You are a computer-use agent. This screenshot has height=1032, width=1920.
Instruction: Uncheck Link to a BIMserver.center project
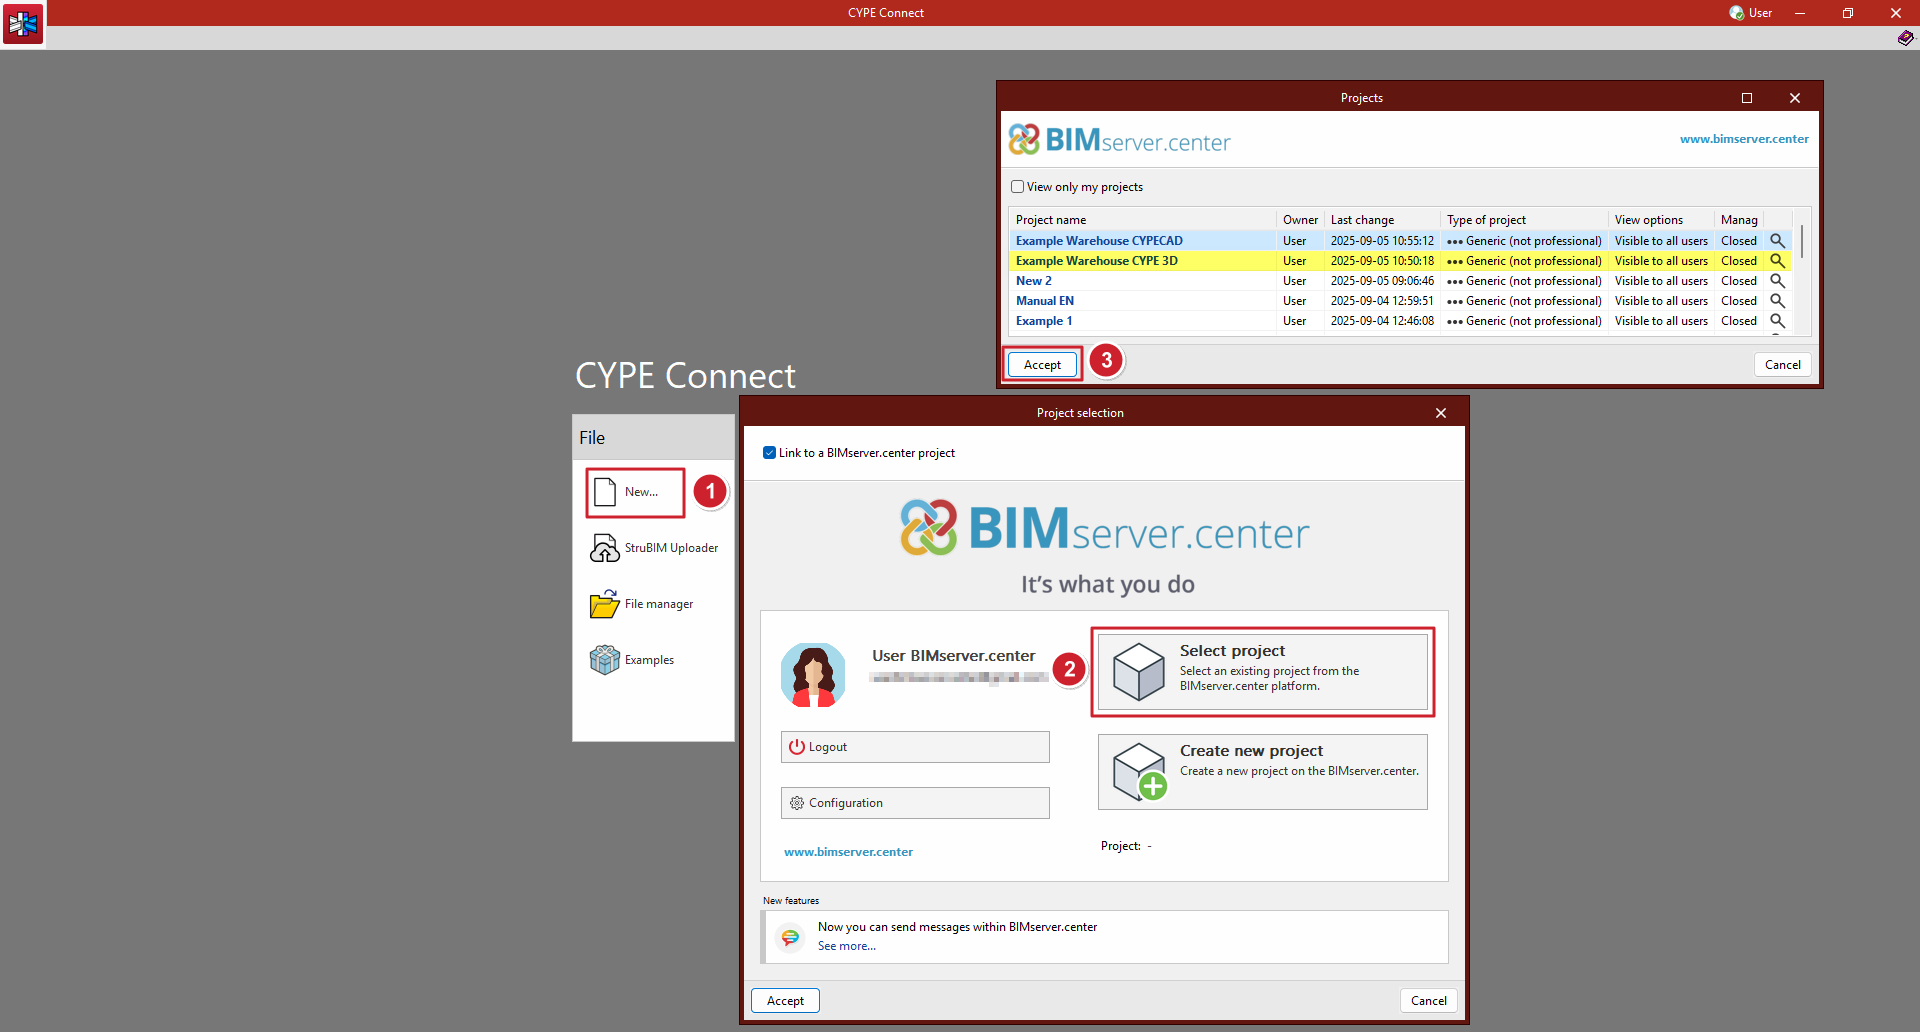coord(769,453)
